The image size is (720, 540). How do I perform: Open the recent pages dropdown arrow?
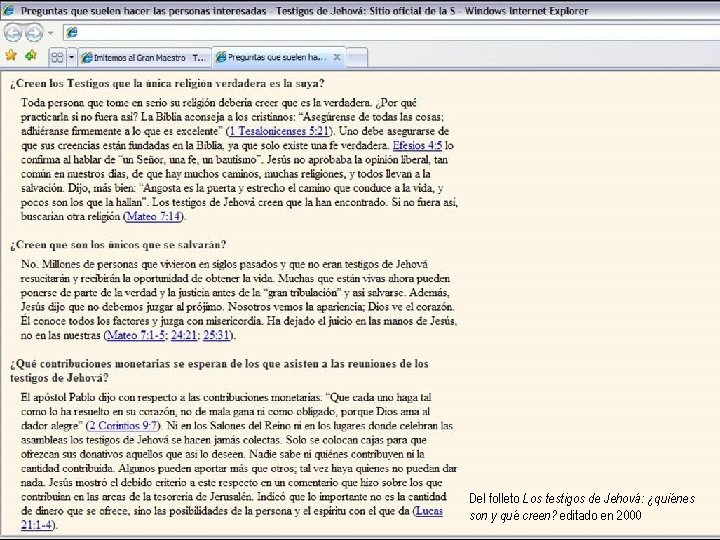point(51,33)
